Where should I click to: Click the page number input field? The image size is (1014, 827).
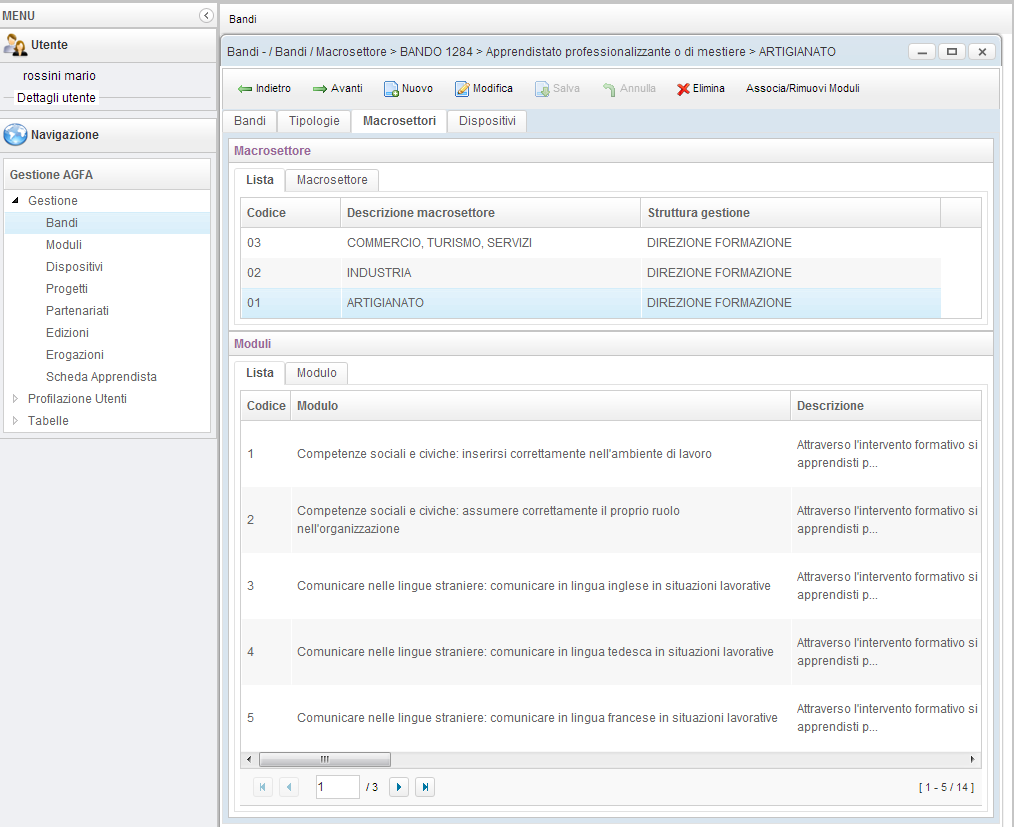point(337,787)
